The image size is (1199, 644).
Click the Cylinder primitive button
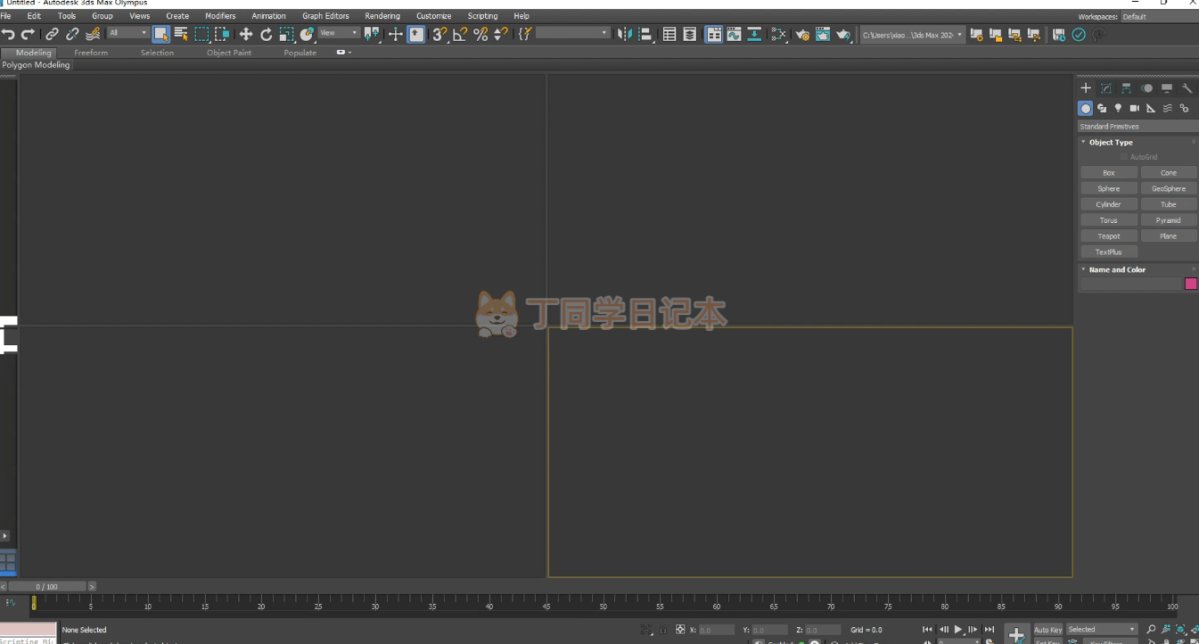[1109, 205]
